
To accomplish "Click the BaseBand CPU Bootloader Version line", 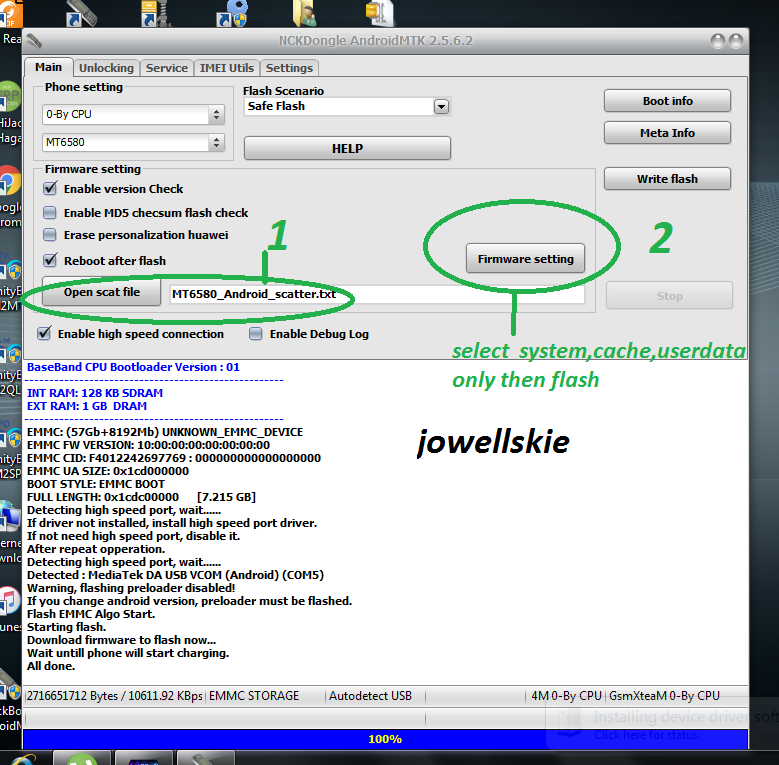I will click(133, 367).
